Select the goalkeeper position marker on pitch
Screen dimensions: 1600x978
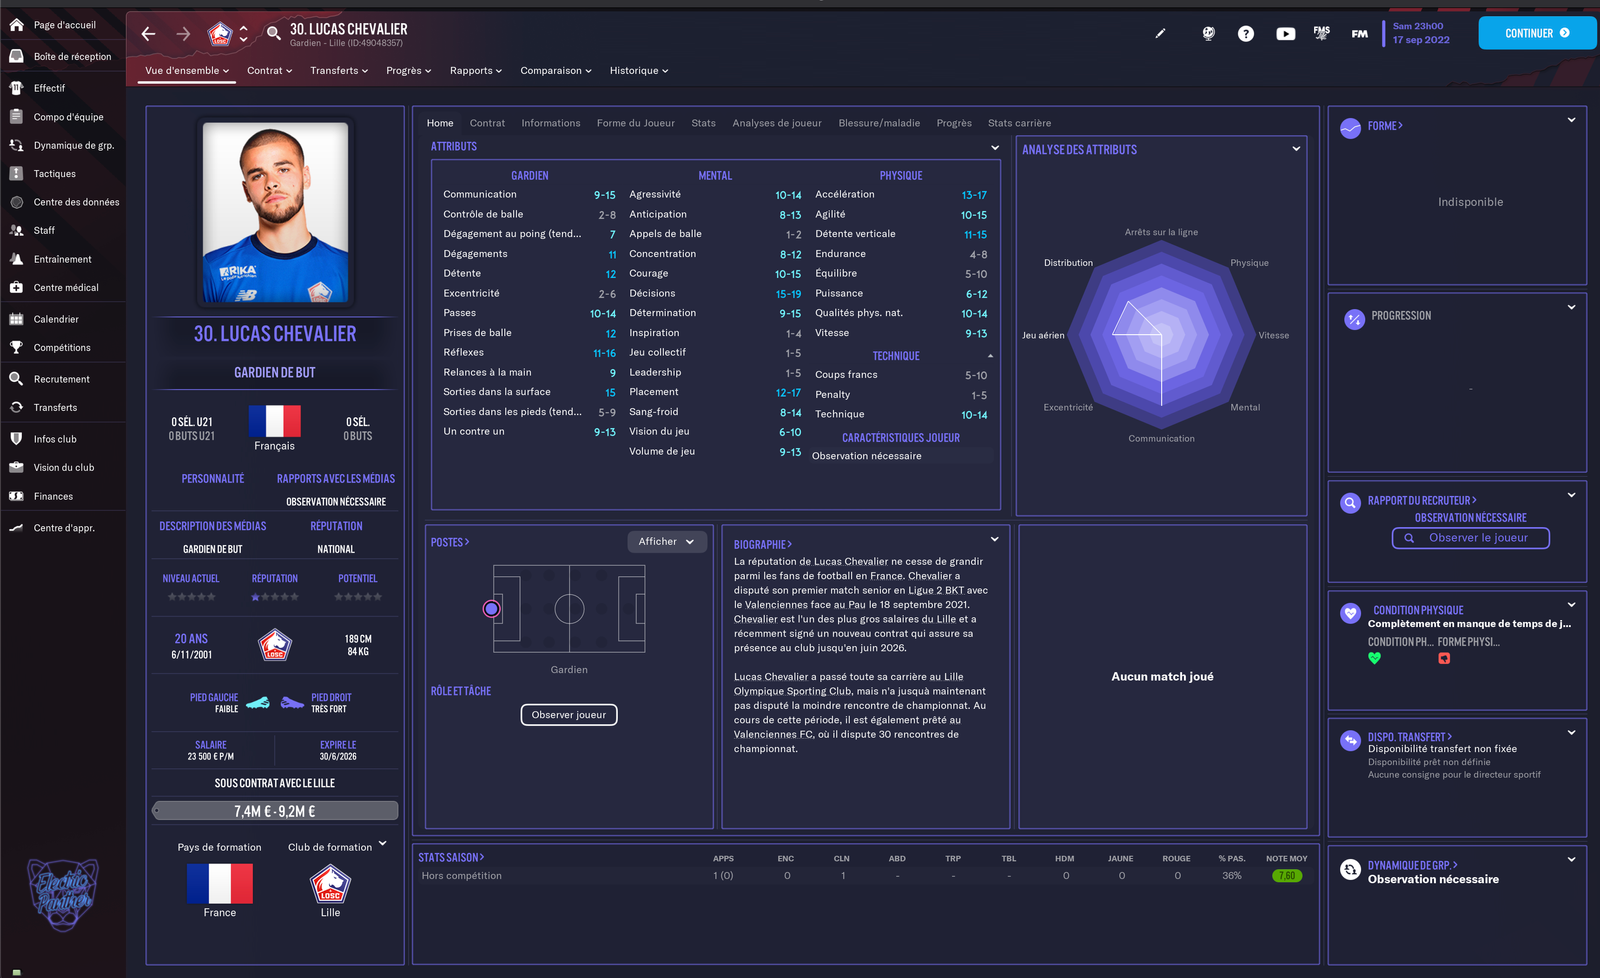pyautogui.click(x=491, y=609)
